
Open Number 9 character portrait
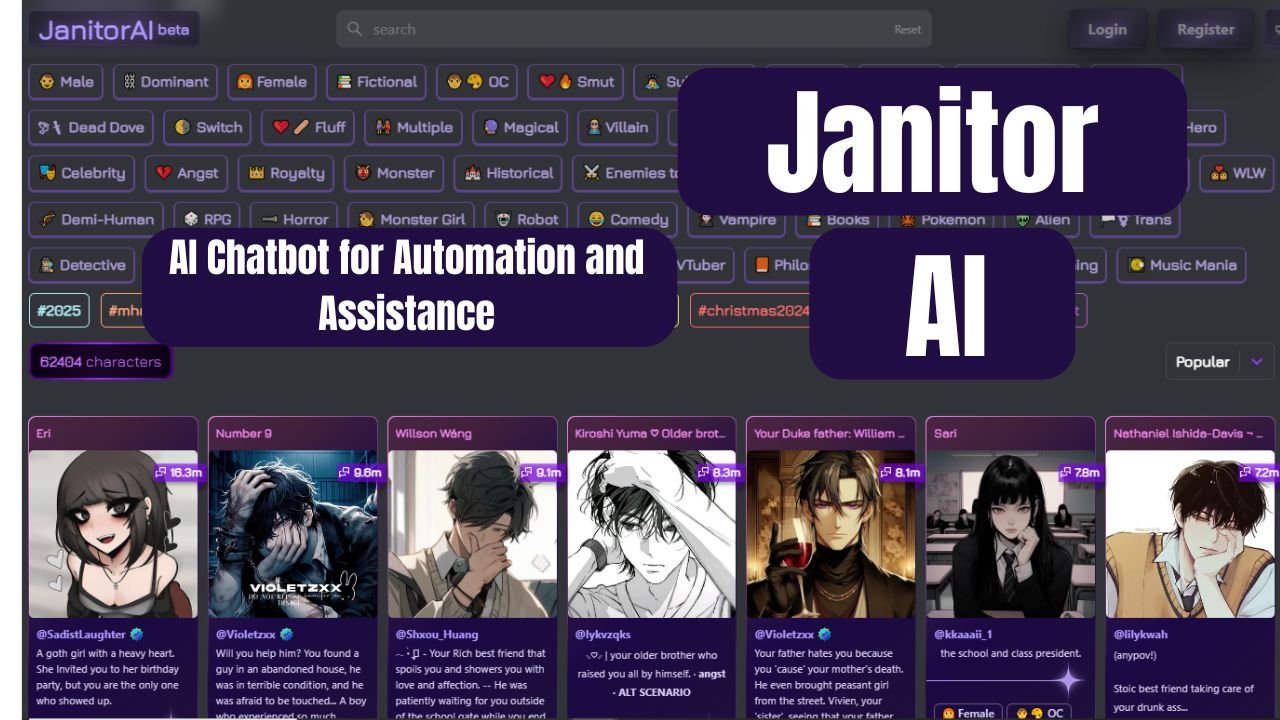293,534
